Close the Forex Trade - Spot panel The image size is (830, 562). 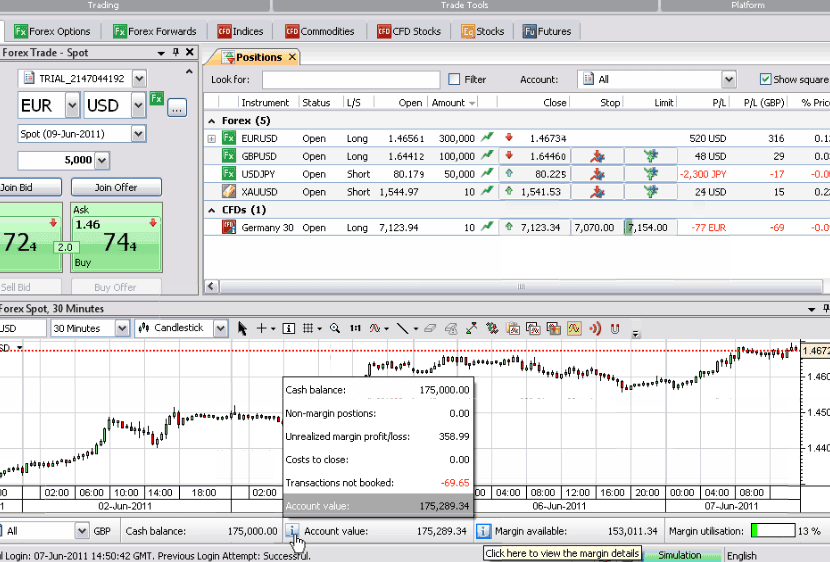tap(190, 52)
